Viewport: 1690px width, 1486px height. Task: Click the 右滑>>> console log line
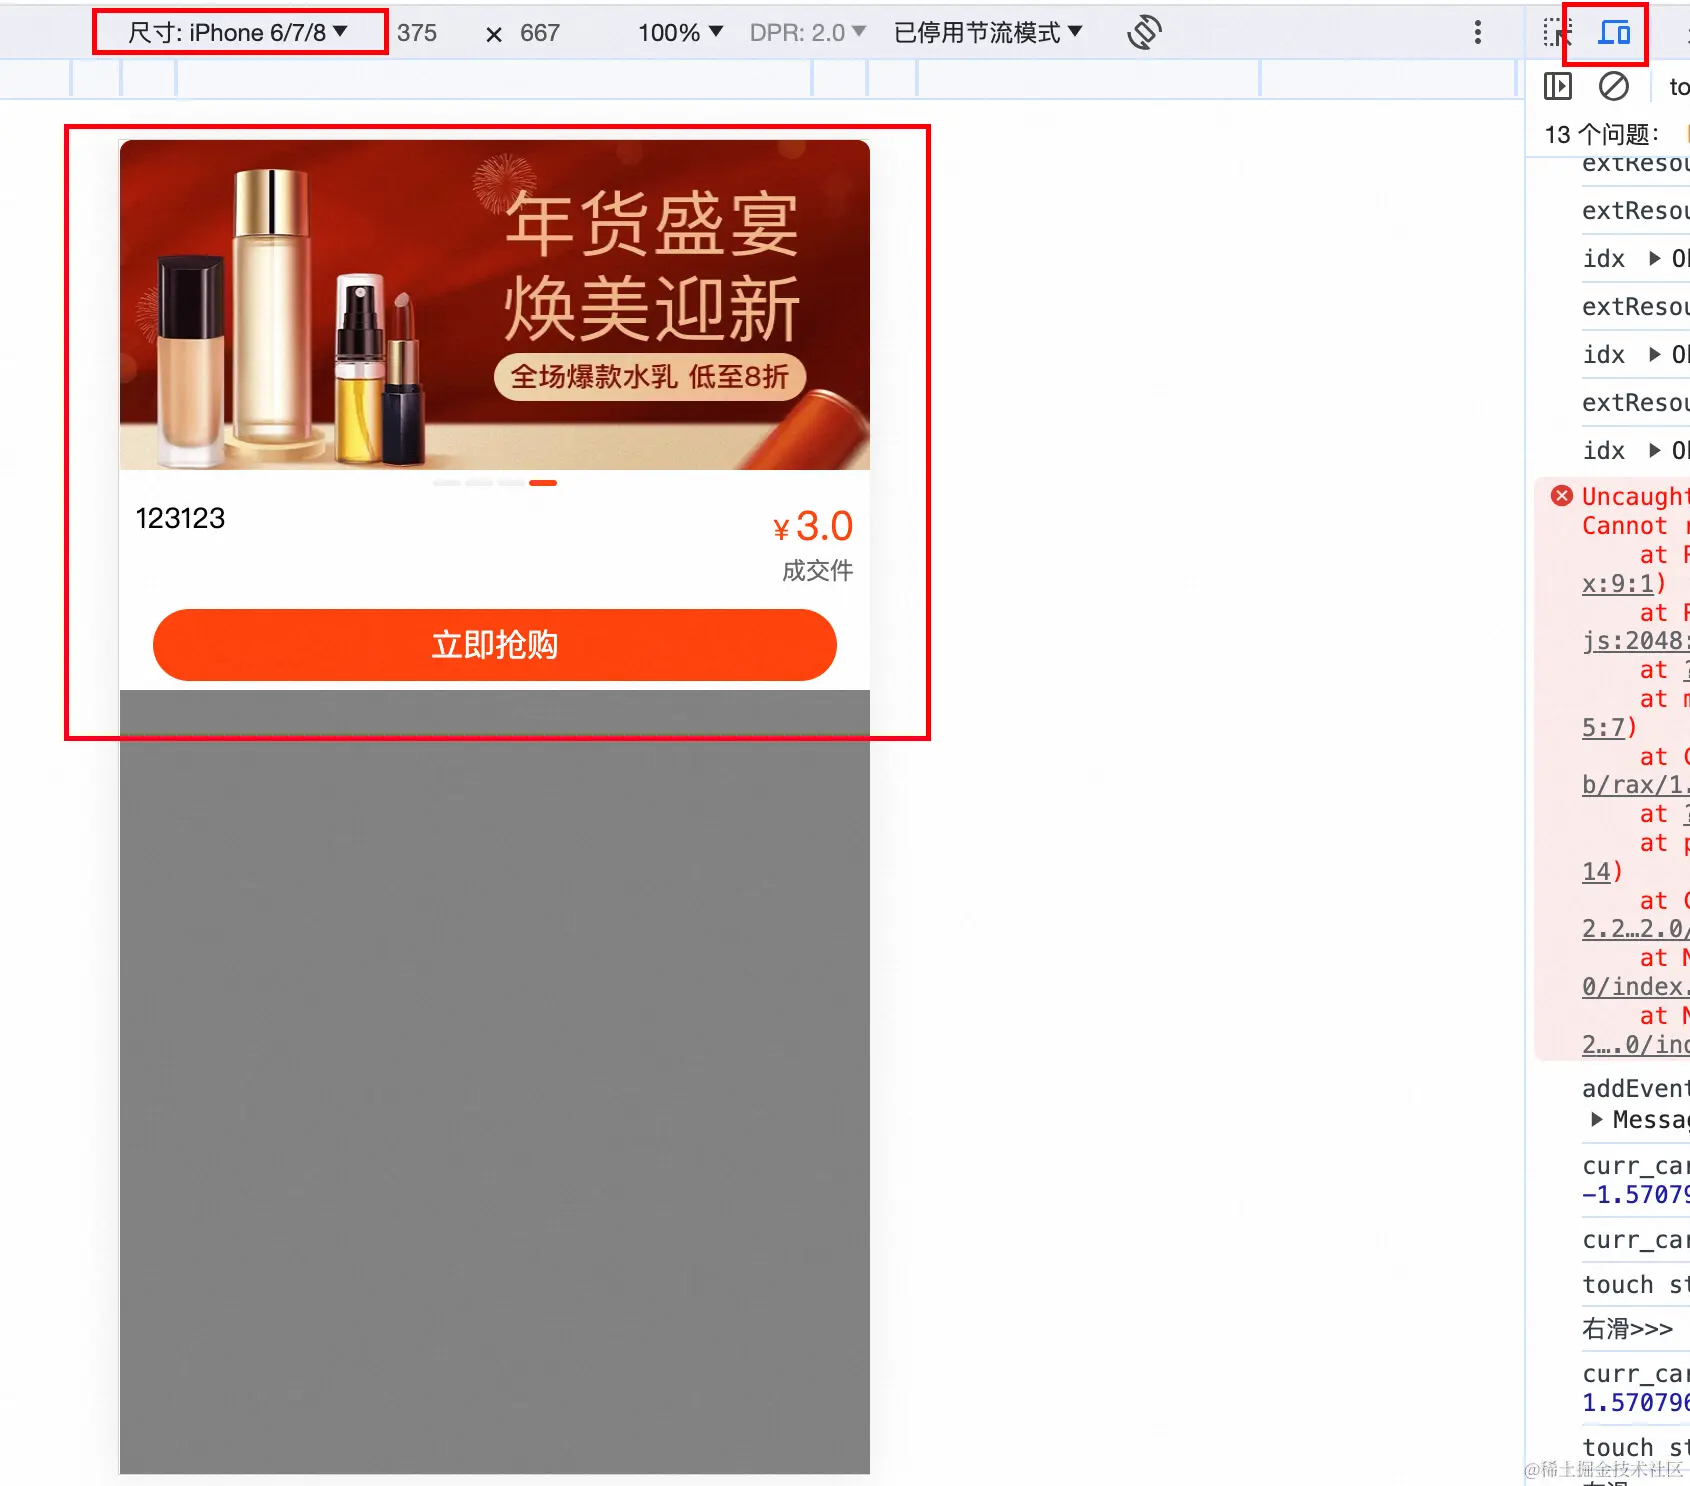coord(1627,1329)
